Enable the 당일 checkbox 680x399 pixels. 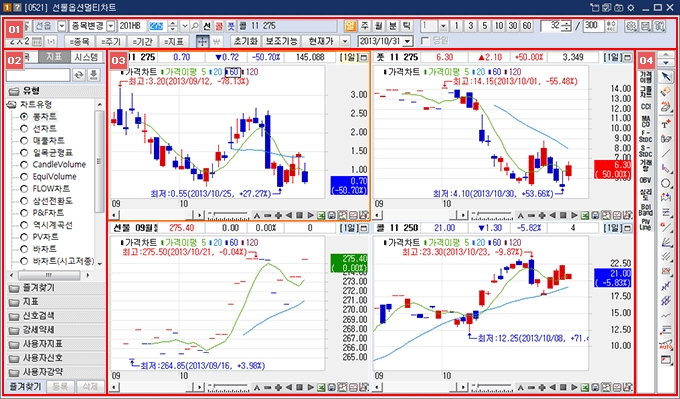pyautogui.click(x=426, y=41)
